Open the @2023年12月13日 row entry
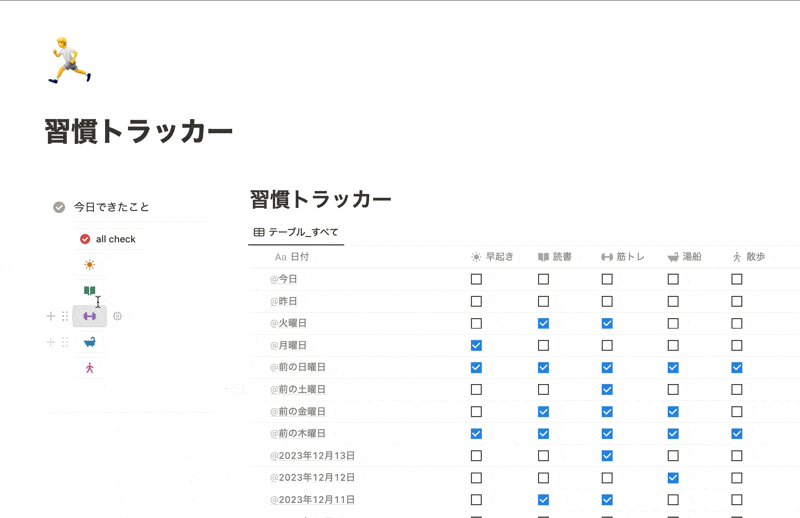The width and height of the screenshot is (800, 518). pos(312,456)
